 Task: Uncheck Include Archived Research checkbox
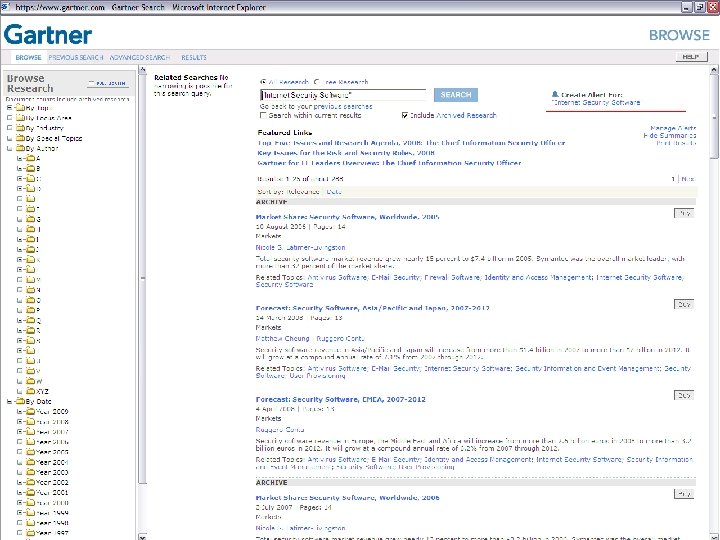(405, 115)
